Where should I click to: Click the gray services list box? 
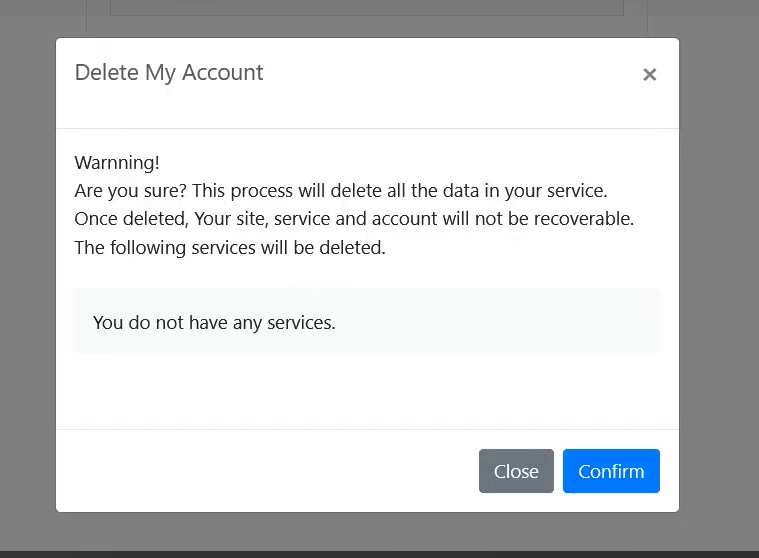coord(500,321)
